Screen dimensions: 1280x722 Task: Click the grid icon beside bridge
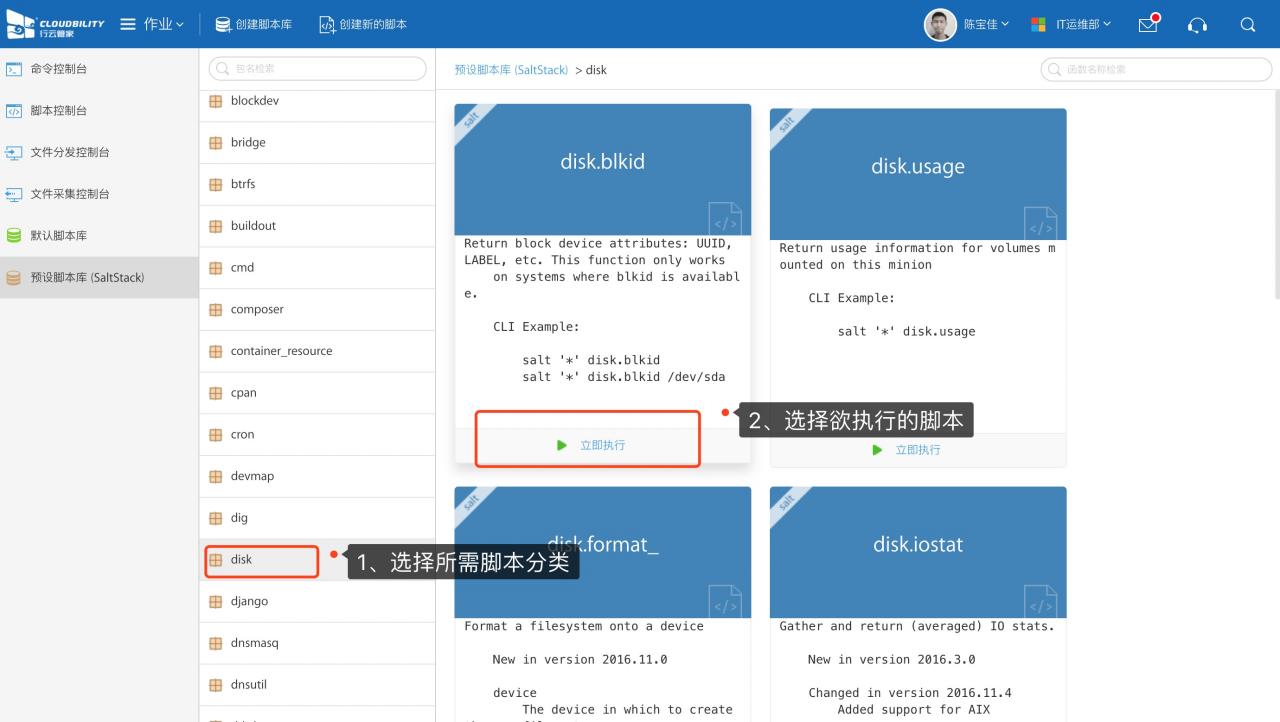click(x=215, y=142)
